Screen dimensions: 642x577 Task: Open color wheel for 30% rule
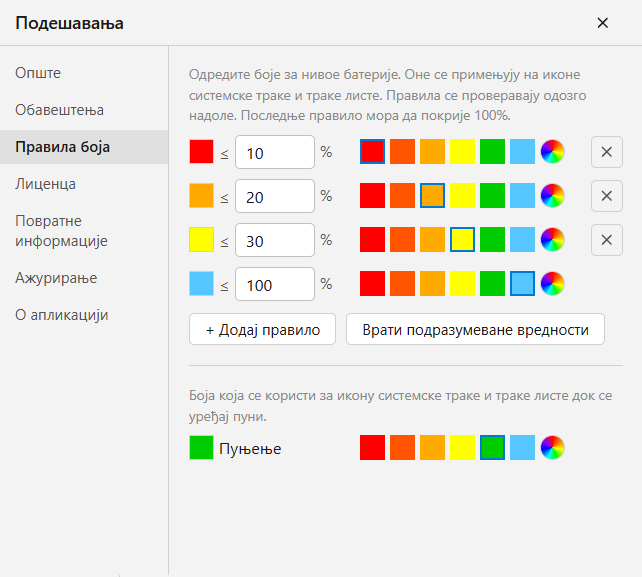(x=552, y=240)
